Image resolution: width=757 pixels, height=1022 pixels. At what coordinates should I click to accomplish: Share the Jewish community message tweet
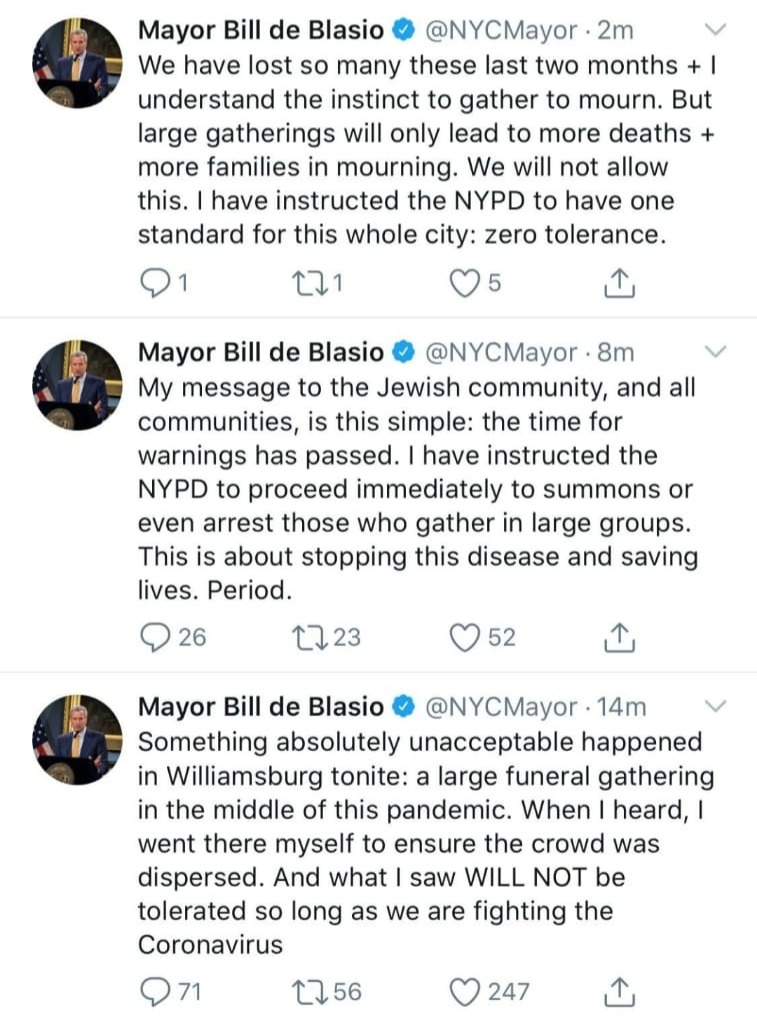(621, 637)
